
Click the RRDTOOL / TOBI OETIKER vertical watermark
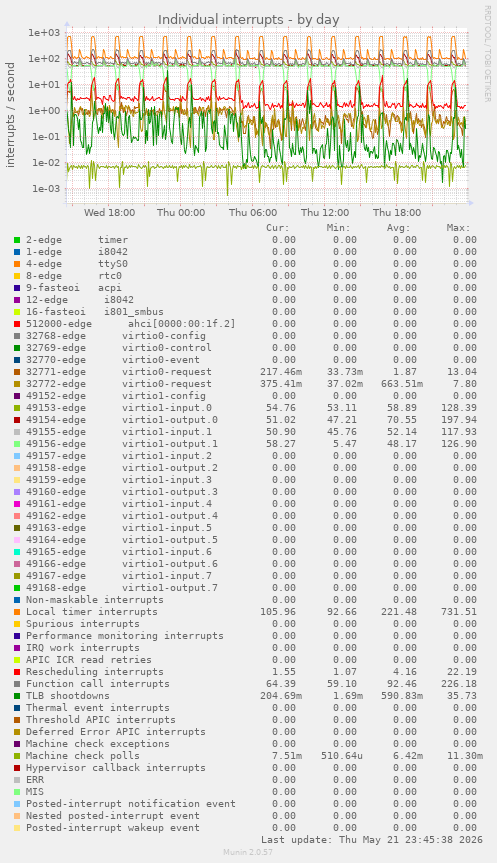[488, 53]
